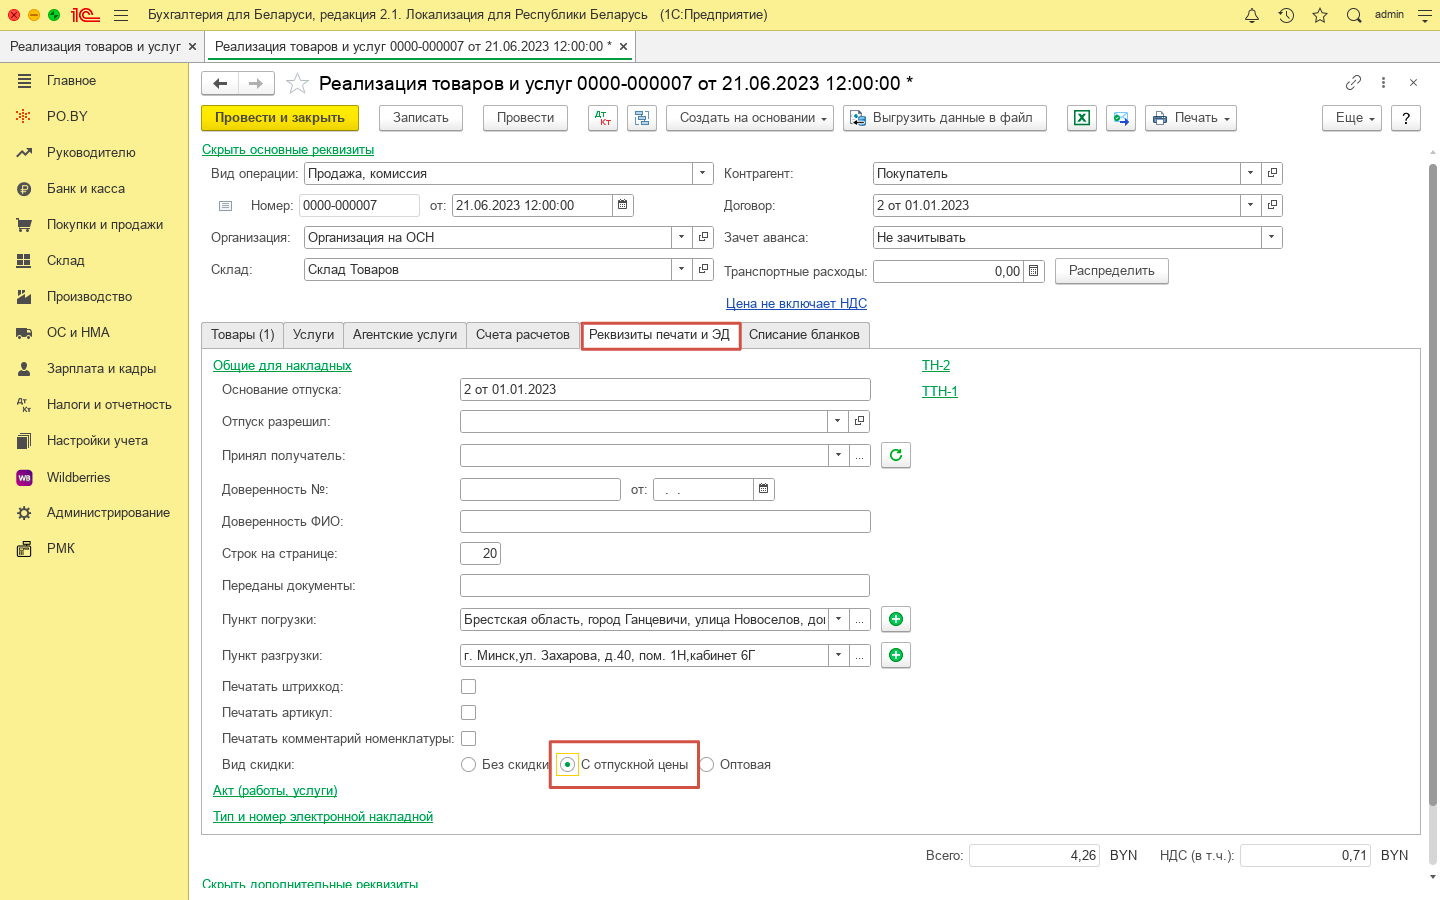Open Отпуск разрешил record open icon
This screenshot has width=1440, height=900.
[859, 421]
